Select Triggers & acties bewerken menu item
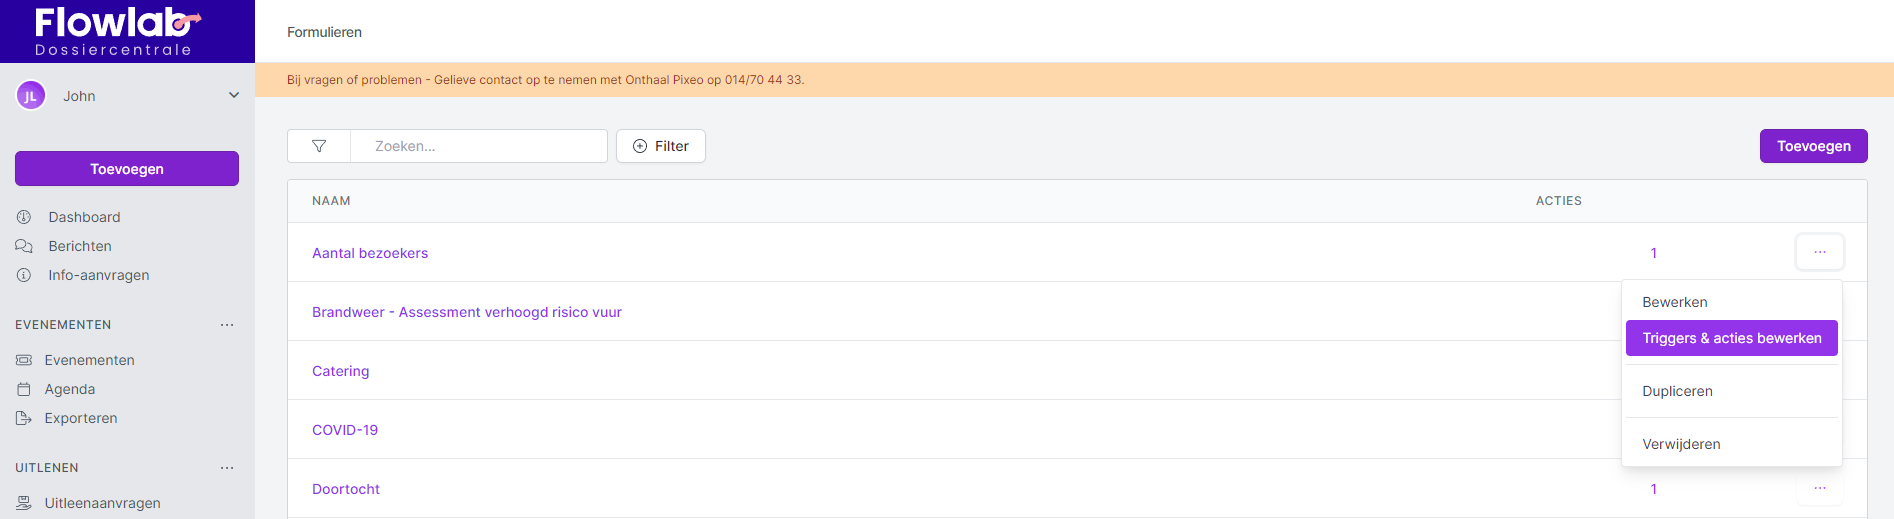 (x=1731, y=338)
